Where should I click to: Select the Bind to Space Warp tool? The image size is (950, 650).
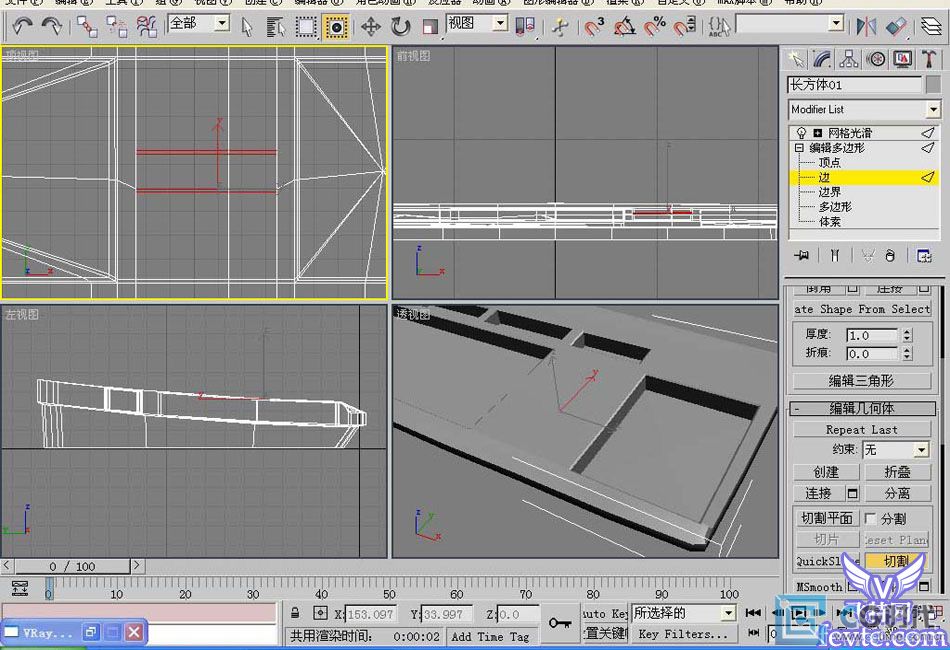[x=147, y=26]
